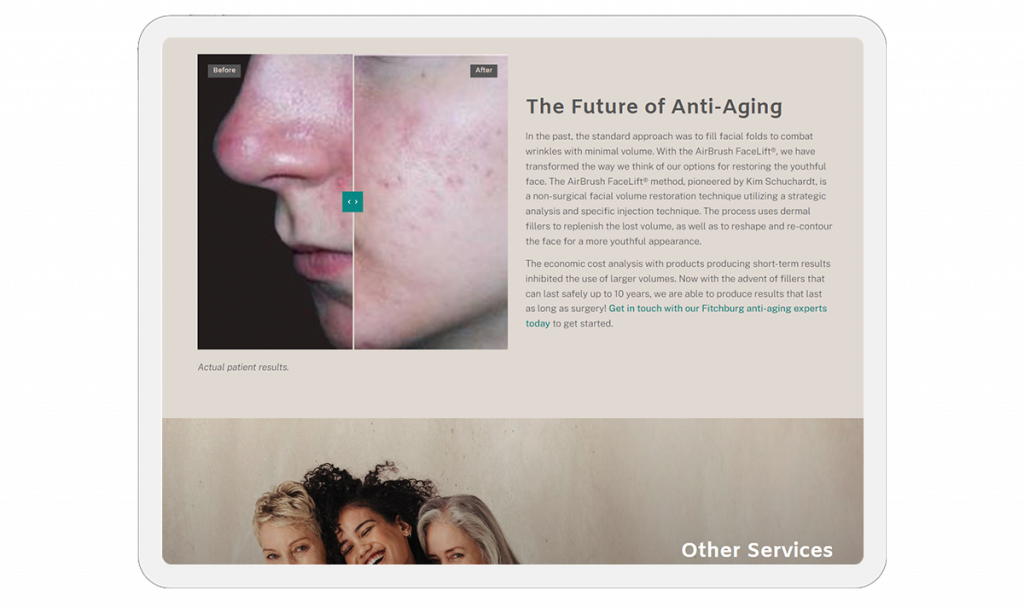
Task: Select the Before label badge
Action: [x=224, y=70]
